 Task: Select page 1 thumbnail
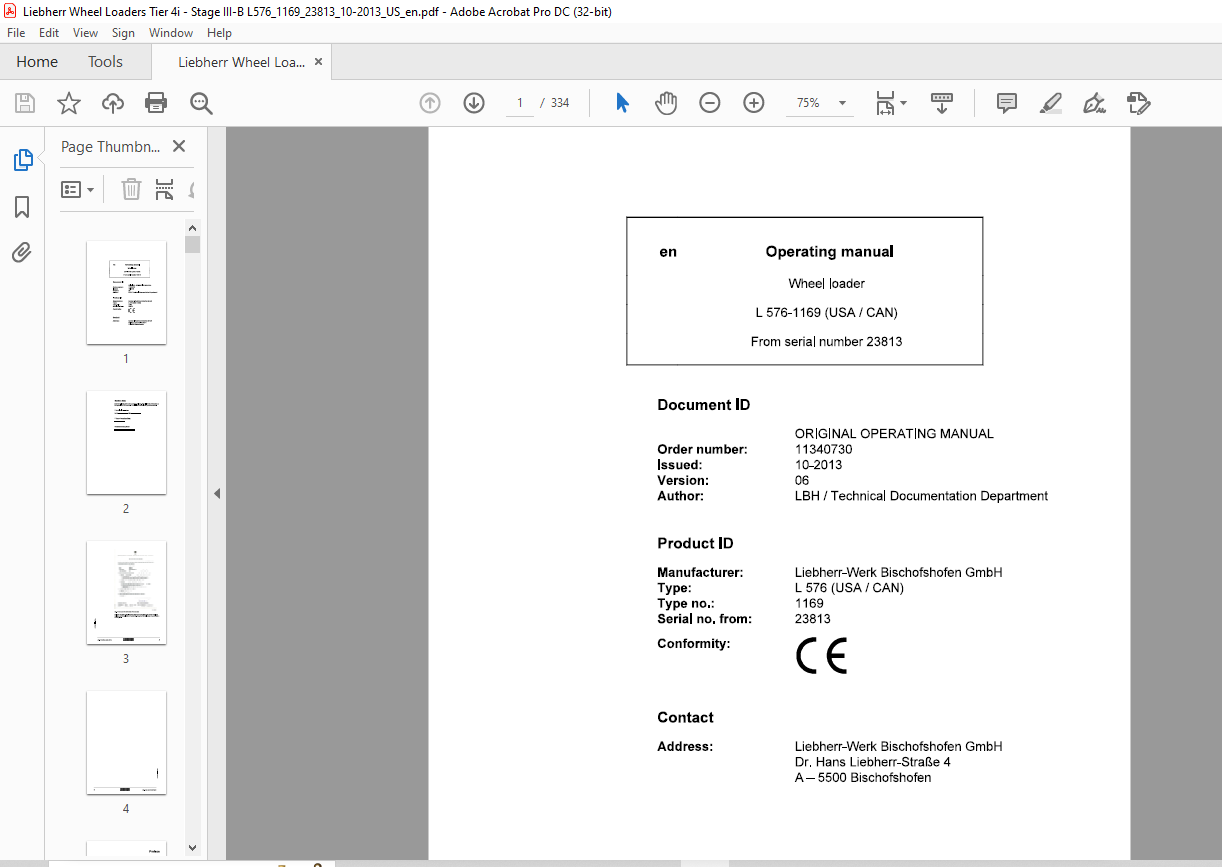point(126,292)
